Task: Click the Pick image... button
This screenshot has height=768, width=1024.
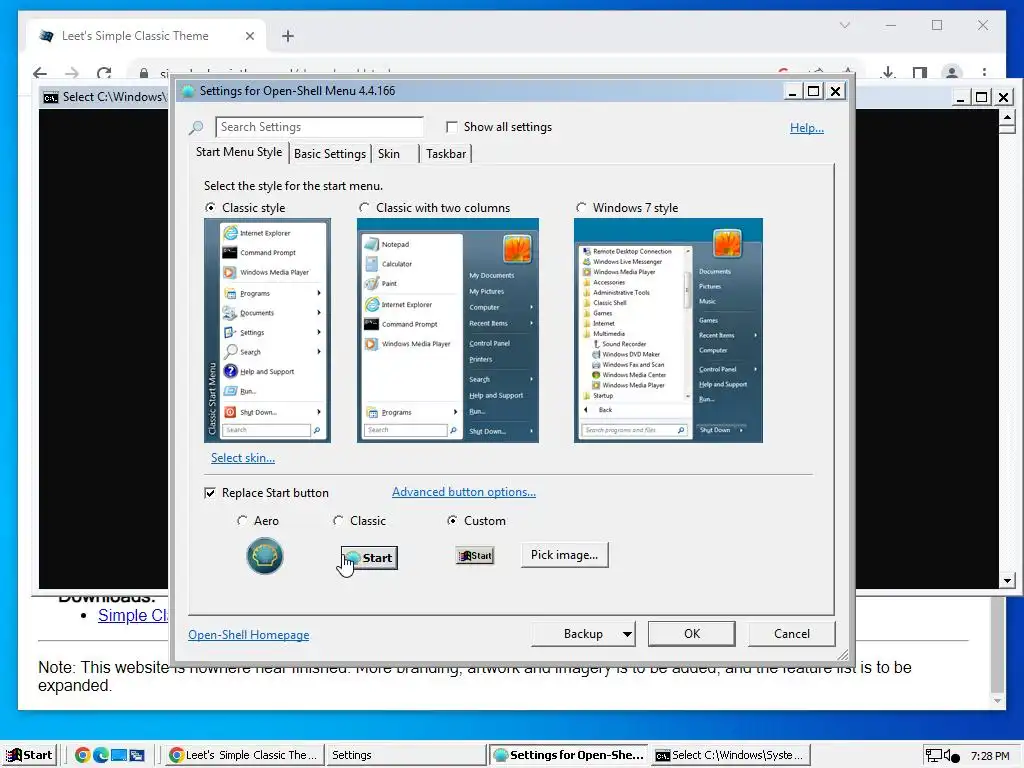Action: [565, 555]
